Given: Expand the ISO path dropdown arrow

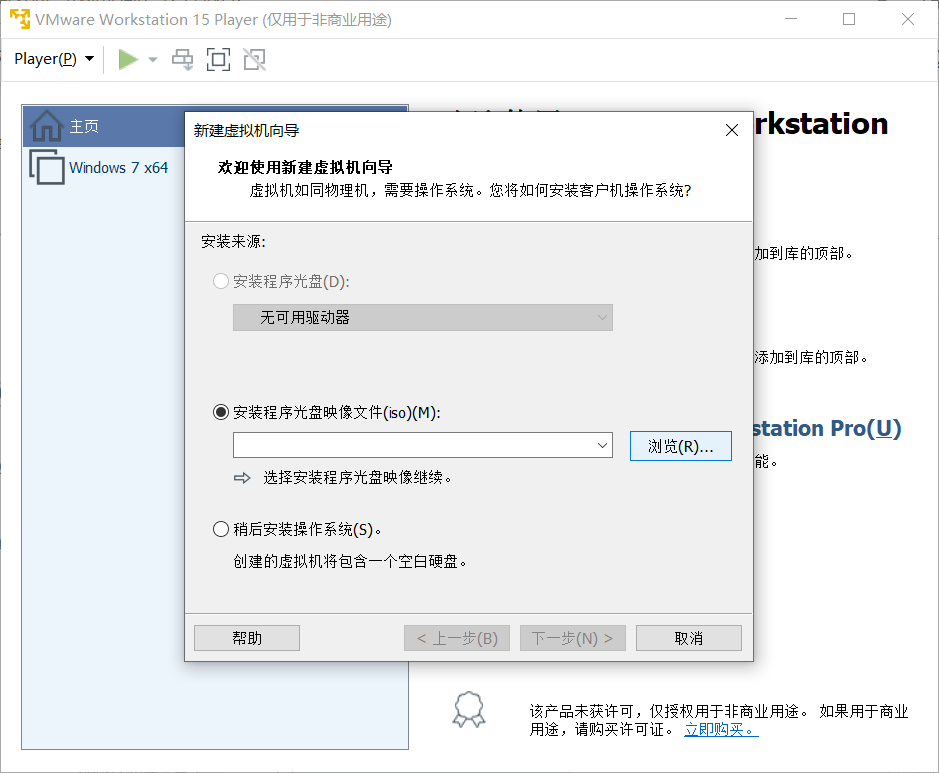Looking at the screenshot, I should click(602, 445).
